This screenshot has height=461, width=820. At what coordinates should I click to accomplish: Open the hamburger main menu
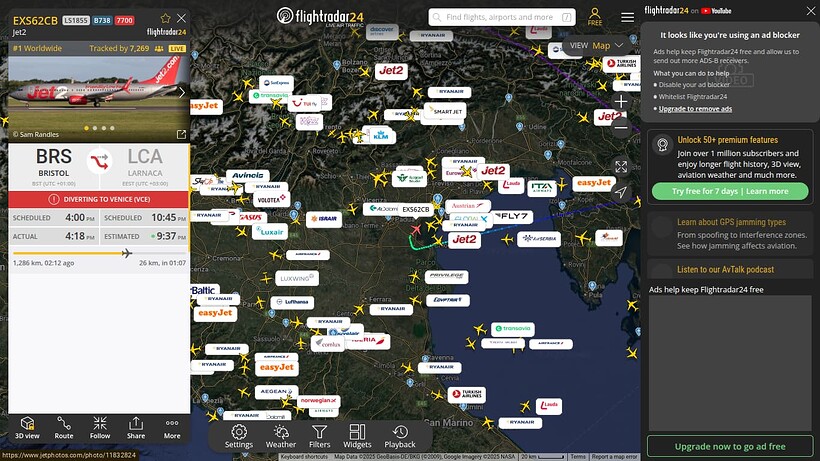[x=628, y=17]
